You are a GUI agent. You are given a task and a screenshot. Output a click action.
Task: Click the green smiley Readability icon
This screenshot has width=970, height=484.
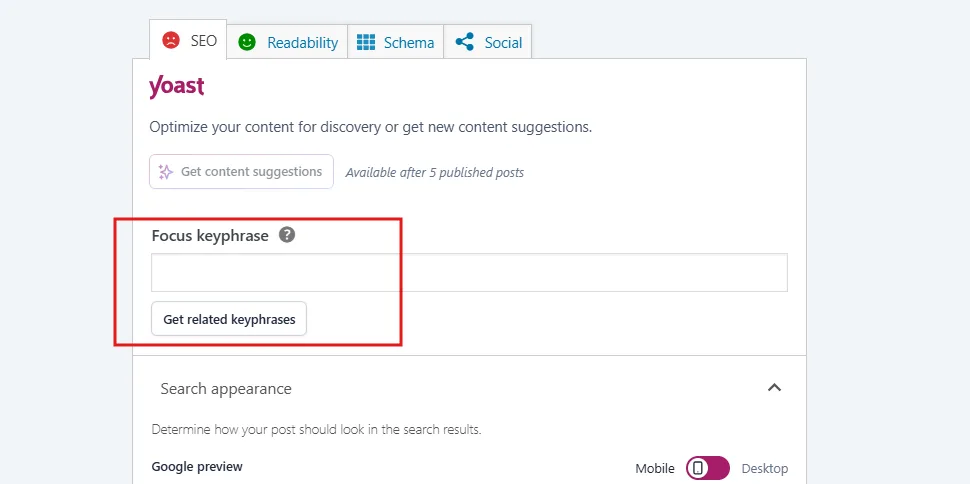[247, 43]
